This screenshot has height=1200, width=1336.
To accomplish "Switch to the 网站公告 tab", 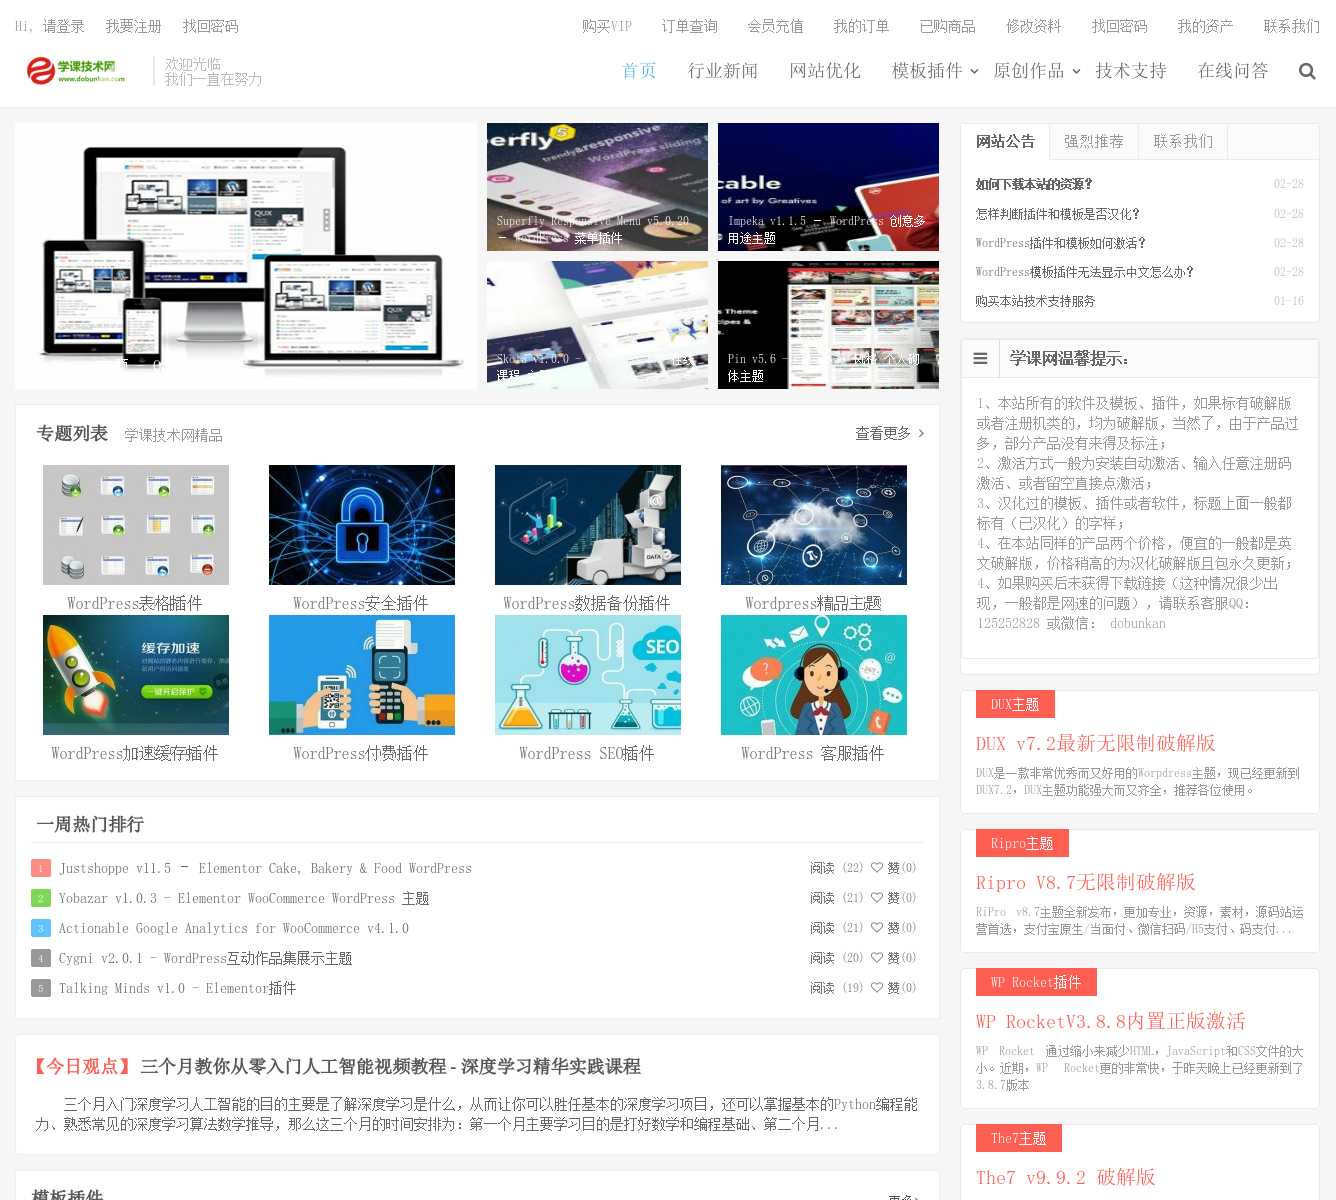I will click(x=1005, y=141).
